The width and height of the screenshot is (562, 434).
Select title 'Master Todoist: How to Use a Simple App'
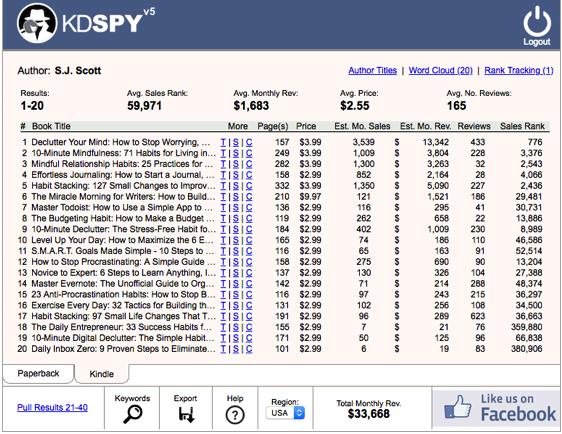tap(122, 208)
